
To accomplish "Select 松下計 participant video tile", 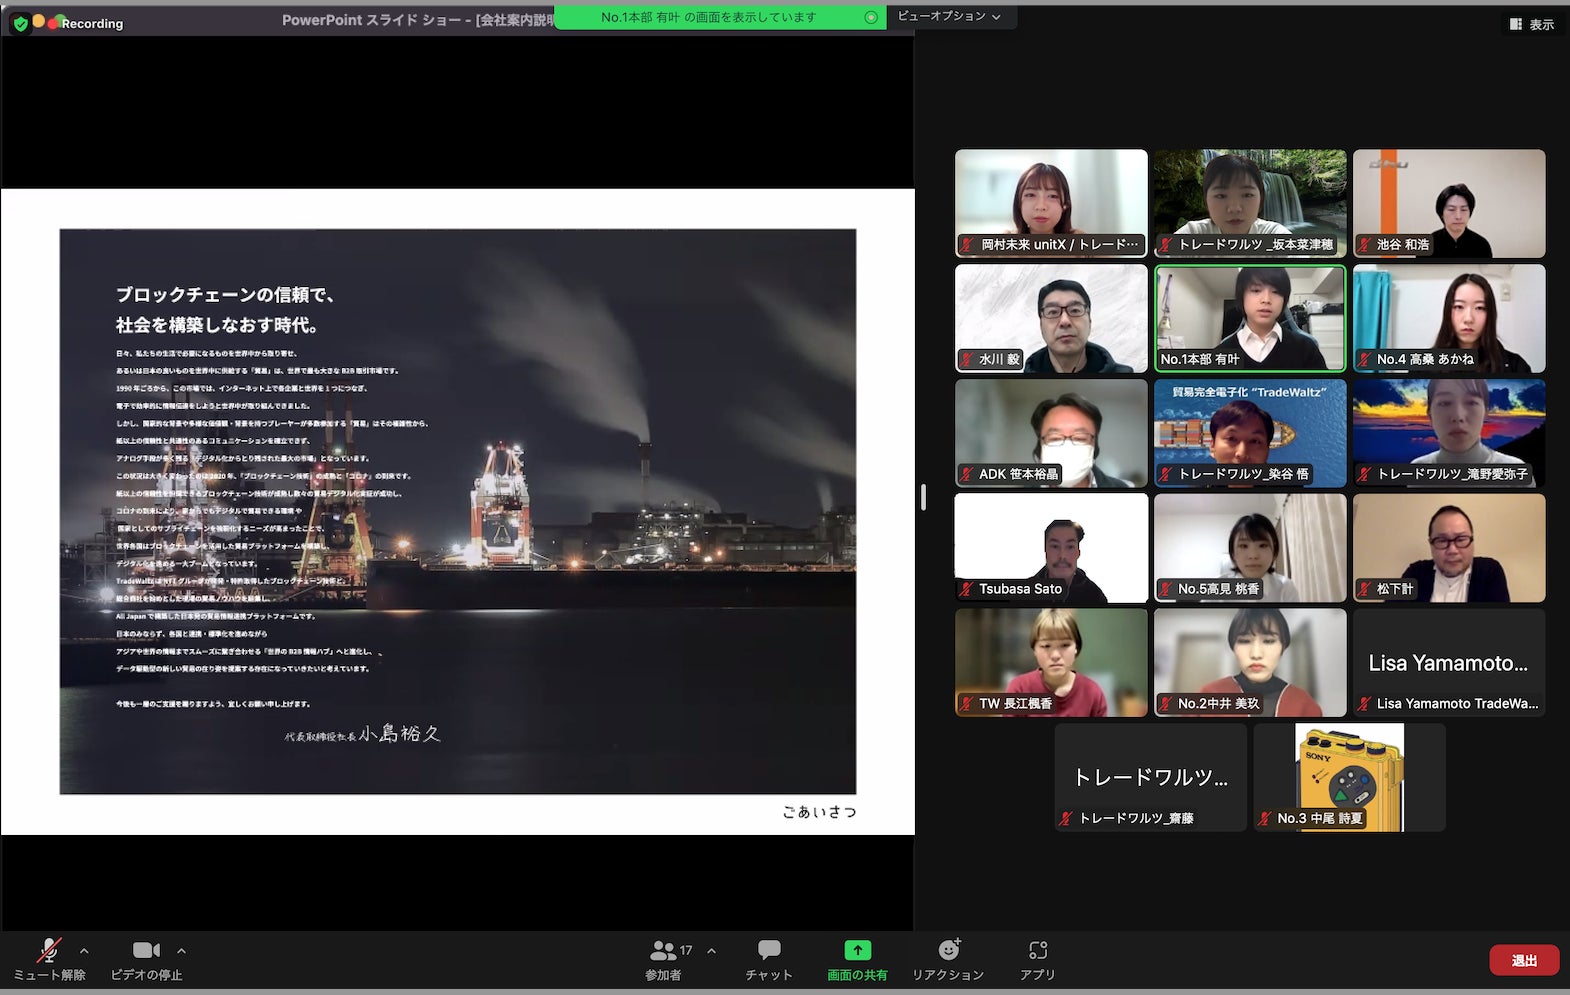I will 1449,548.
